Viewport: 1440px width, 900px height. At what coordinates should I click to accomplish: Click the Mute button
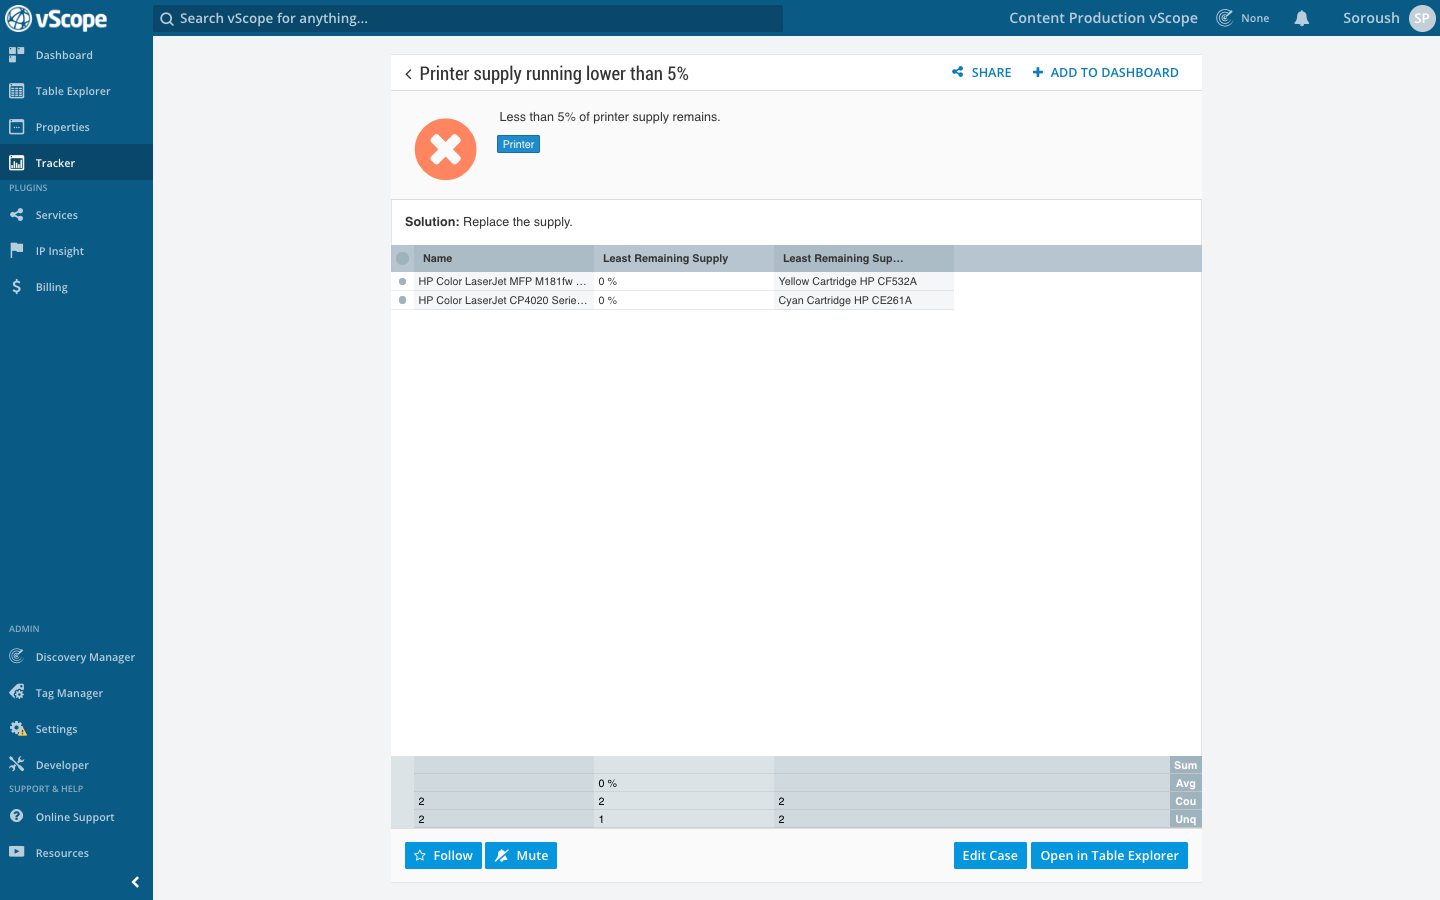[521, 856]
